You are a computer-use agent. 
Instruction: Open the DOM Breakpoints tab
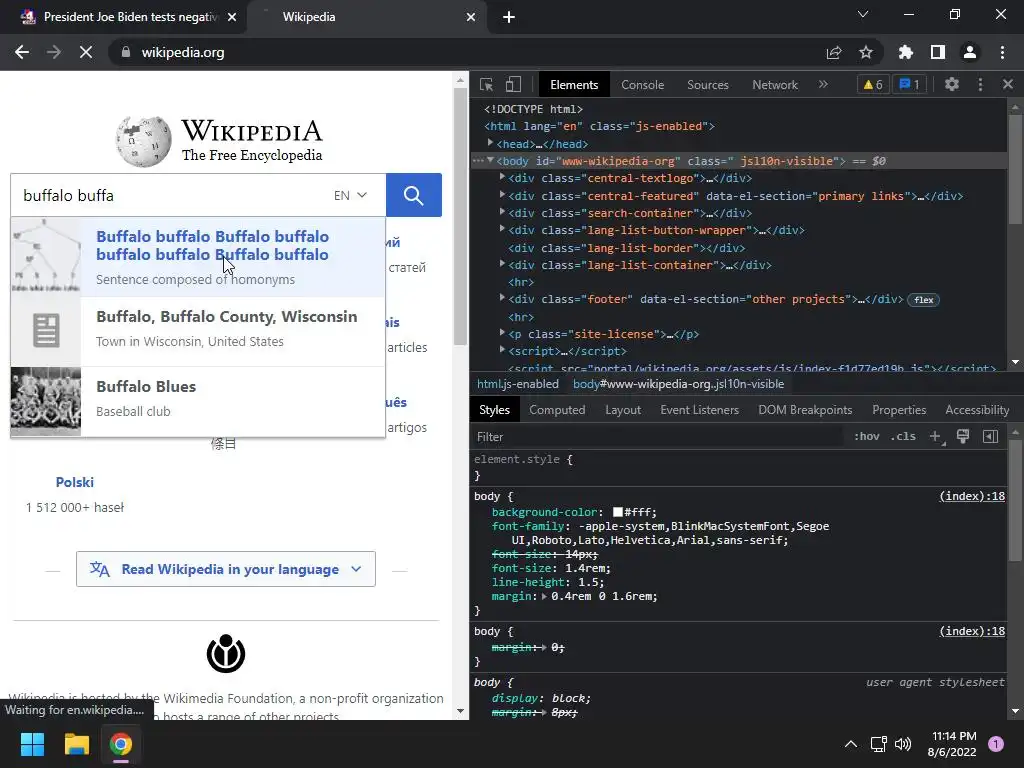point(805,410)
